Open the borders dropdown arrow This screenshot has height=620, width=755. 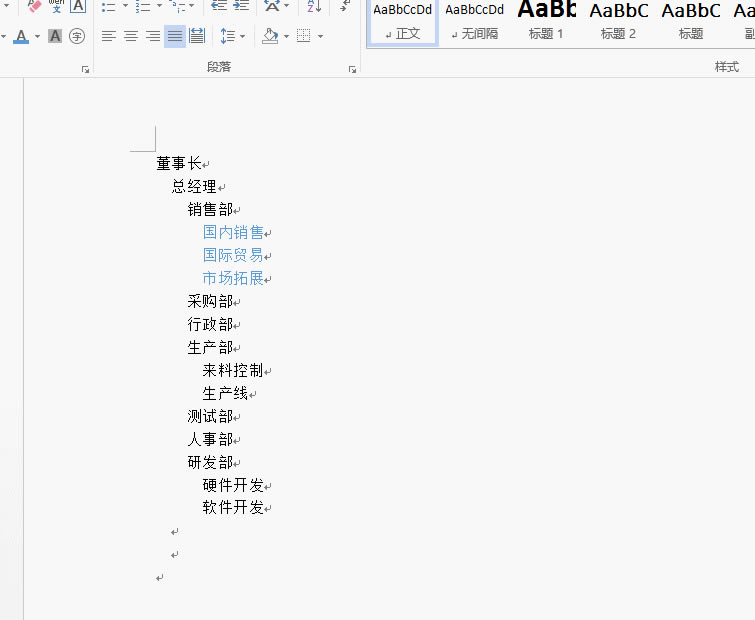320,37
